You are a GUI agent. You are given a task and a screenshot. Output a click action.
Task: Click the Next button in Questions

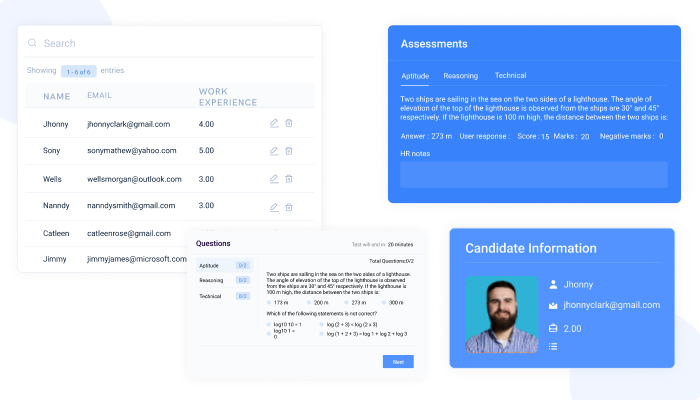[398, 362]
